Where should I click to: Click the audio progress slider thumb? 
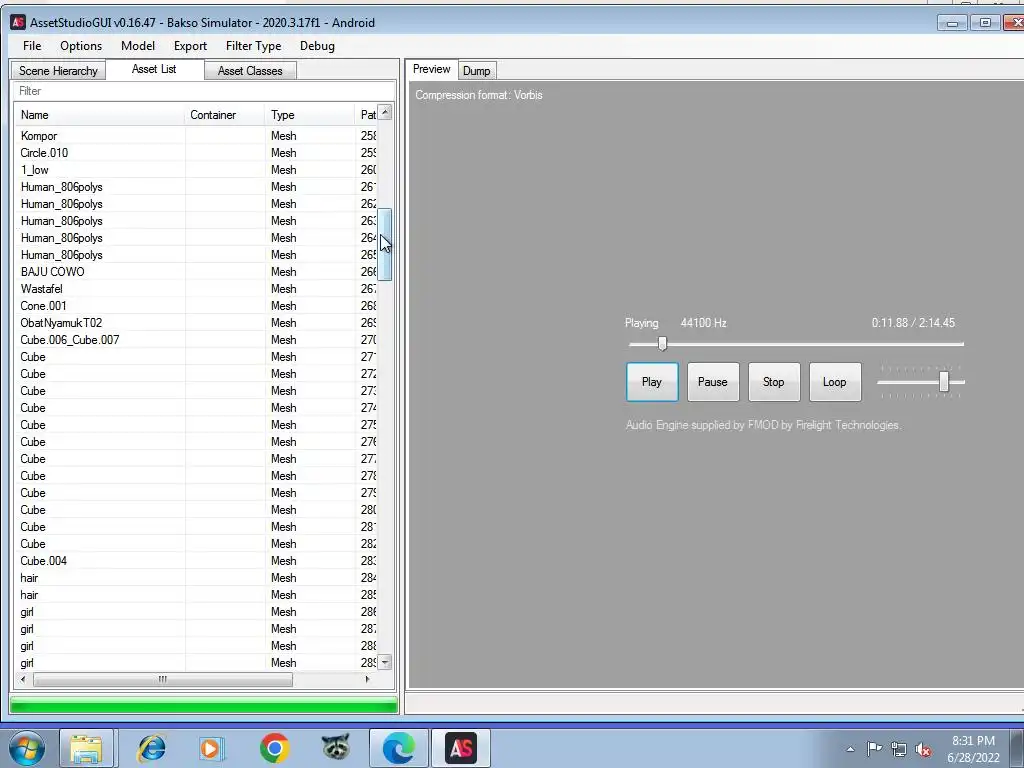662,344
